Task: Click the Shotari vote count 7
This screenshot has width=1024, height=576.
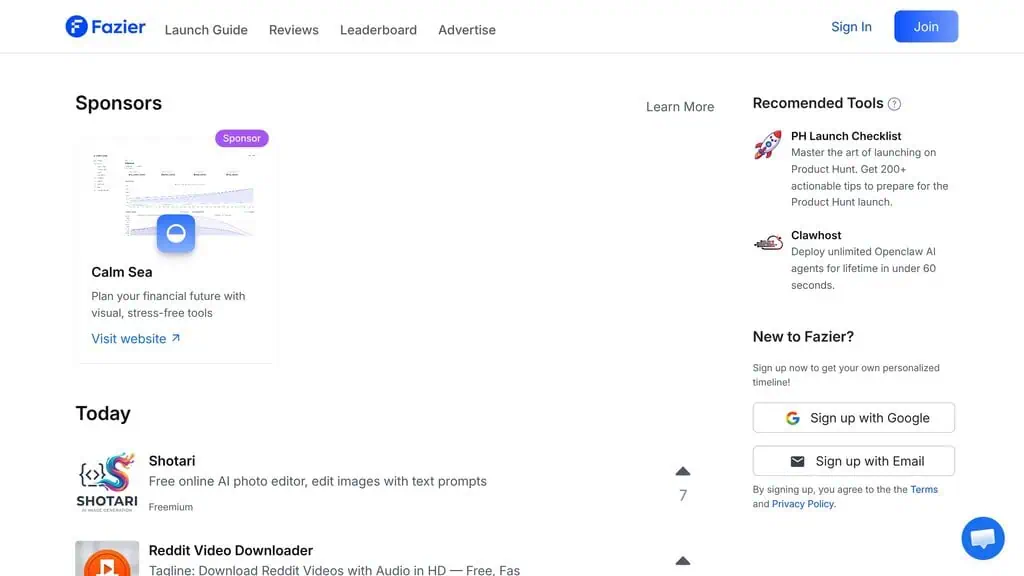Action: [682, 496]
